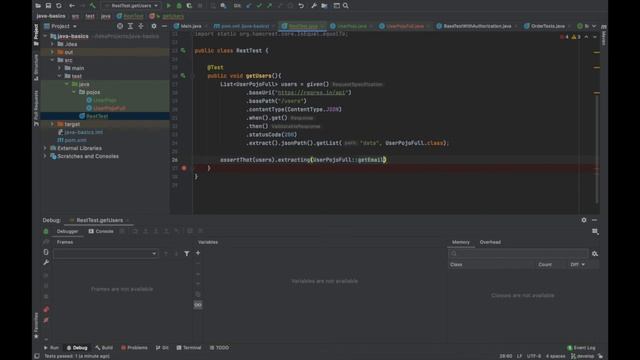Expand the target folder
640x360 pixels.
pyautogui.click(x=53, y=124)
